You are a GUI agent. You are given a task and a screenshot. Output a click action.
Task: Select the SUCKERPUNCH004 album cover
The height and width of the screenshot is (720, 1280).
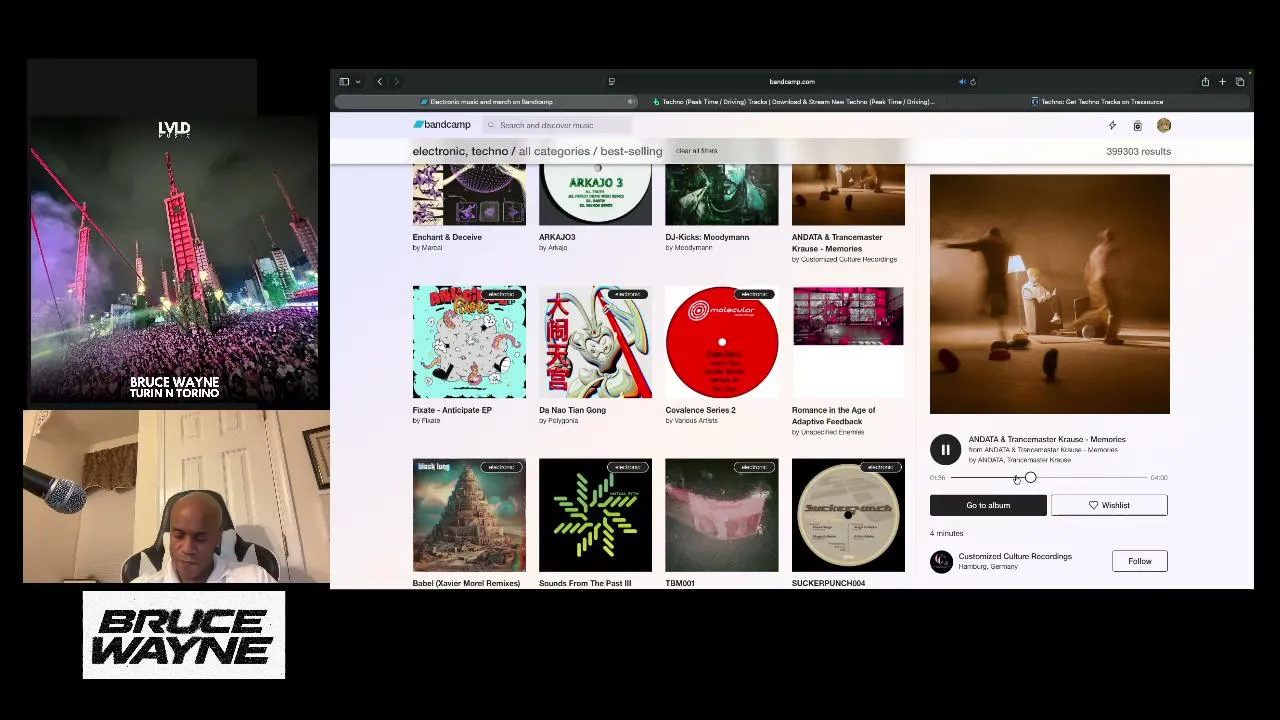click(x=848, y=515)
